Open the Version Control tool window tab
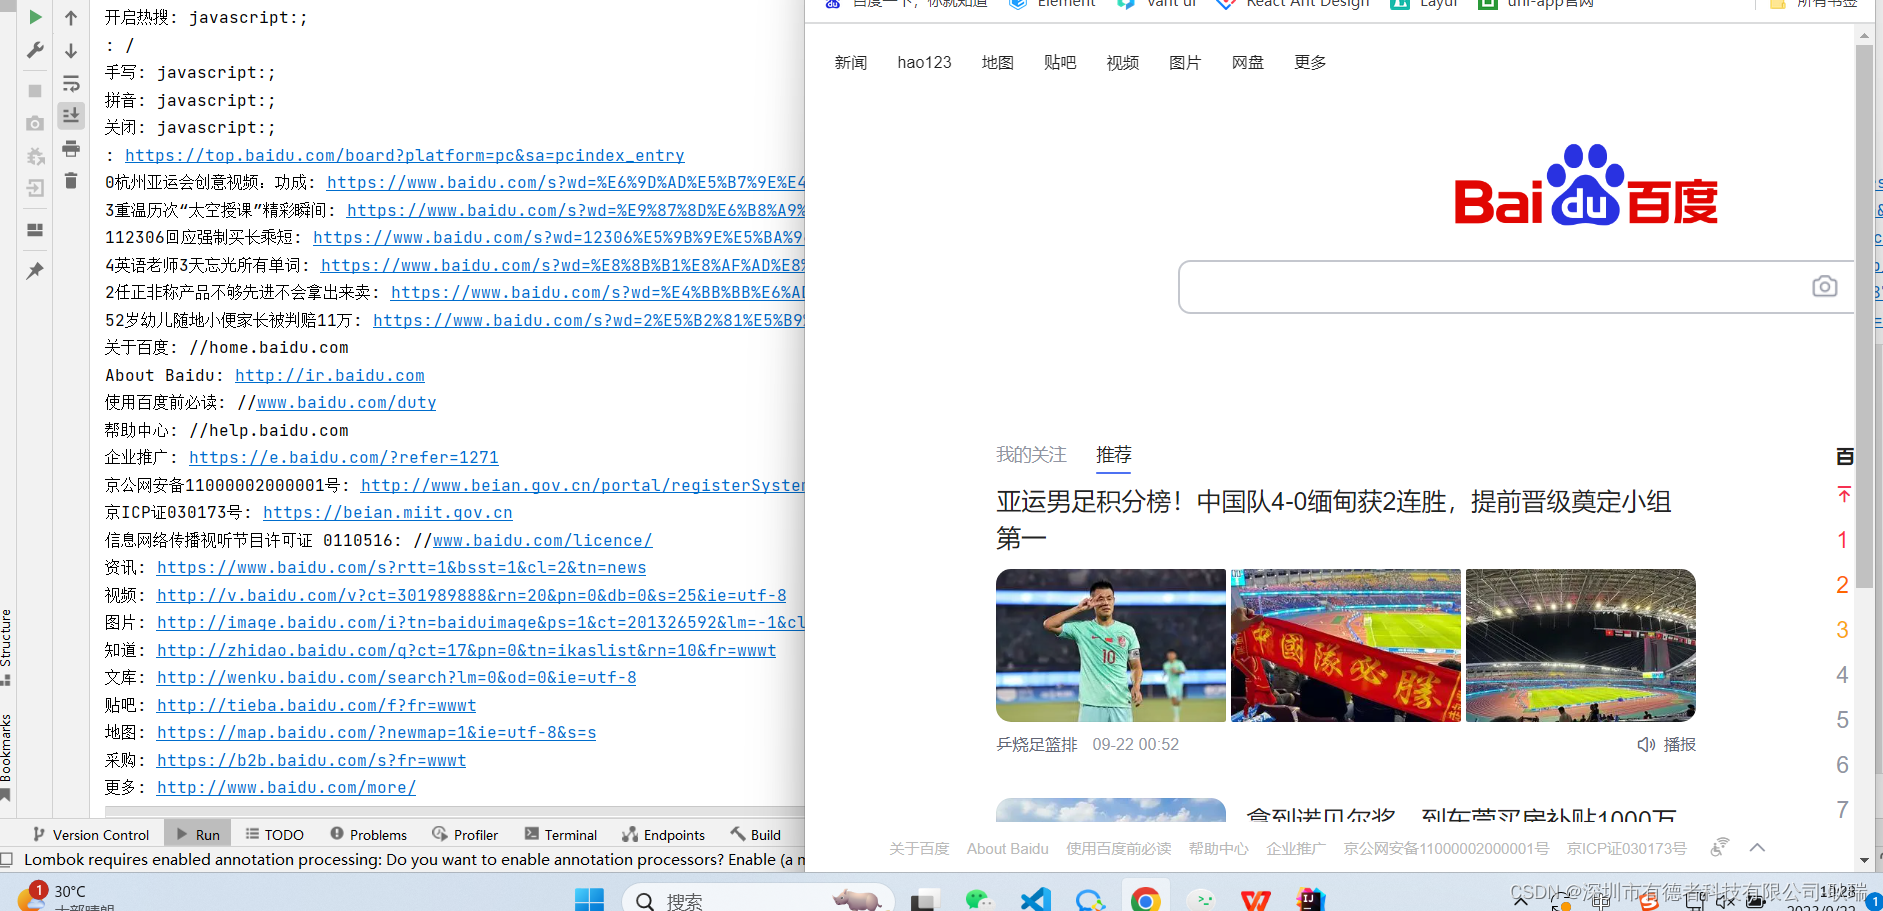This screenshot has width=1883, height=911. pyautogui.click(x=91, y=834)
